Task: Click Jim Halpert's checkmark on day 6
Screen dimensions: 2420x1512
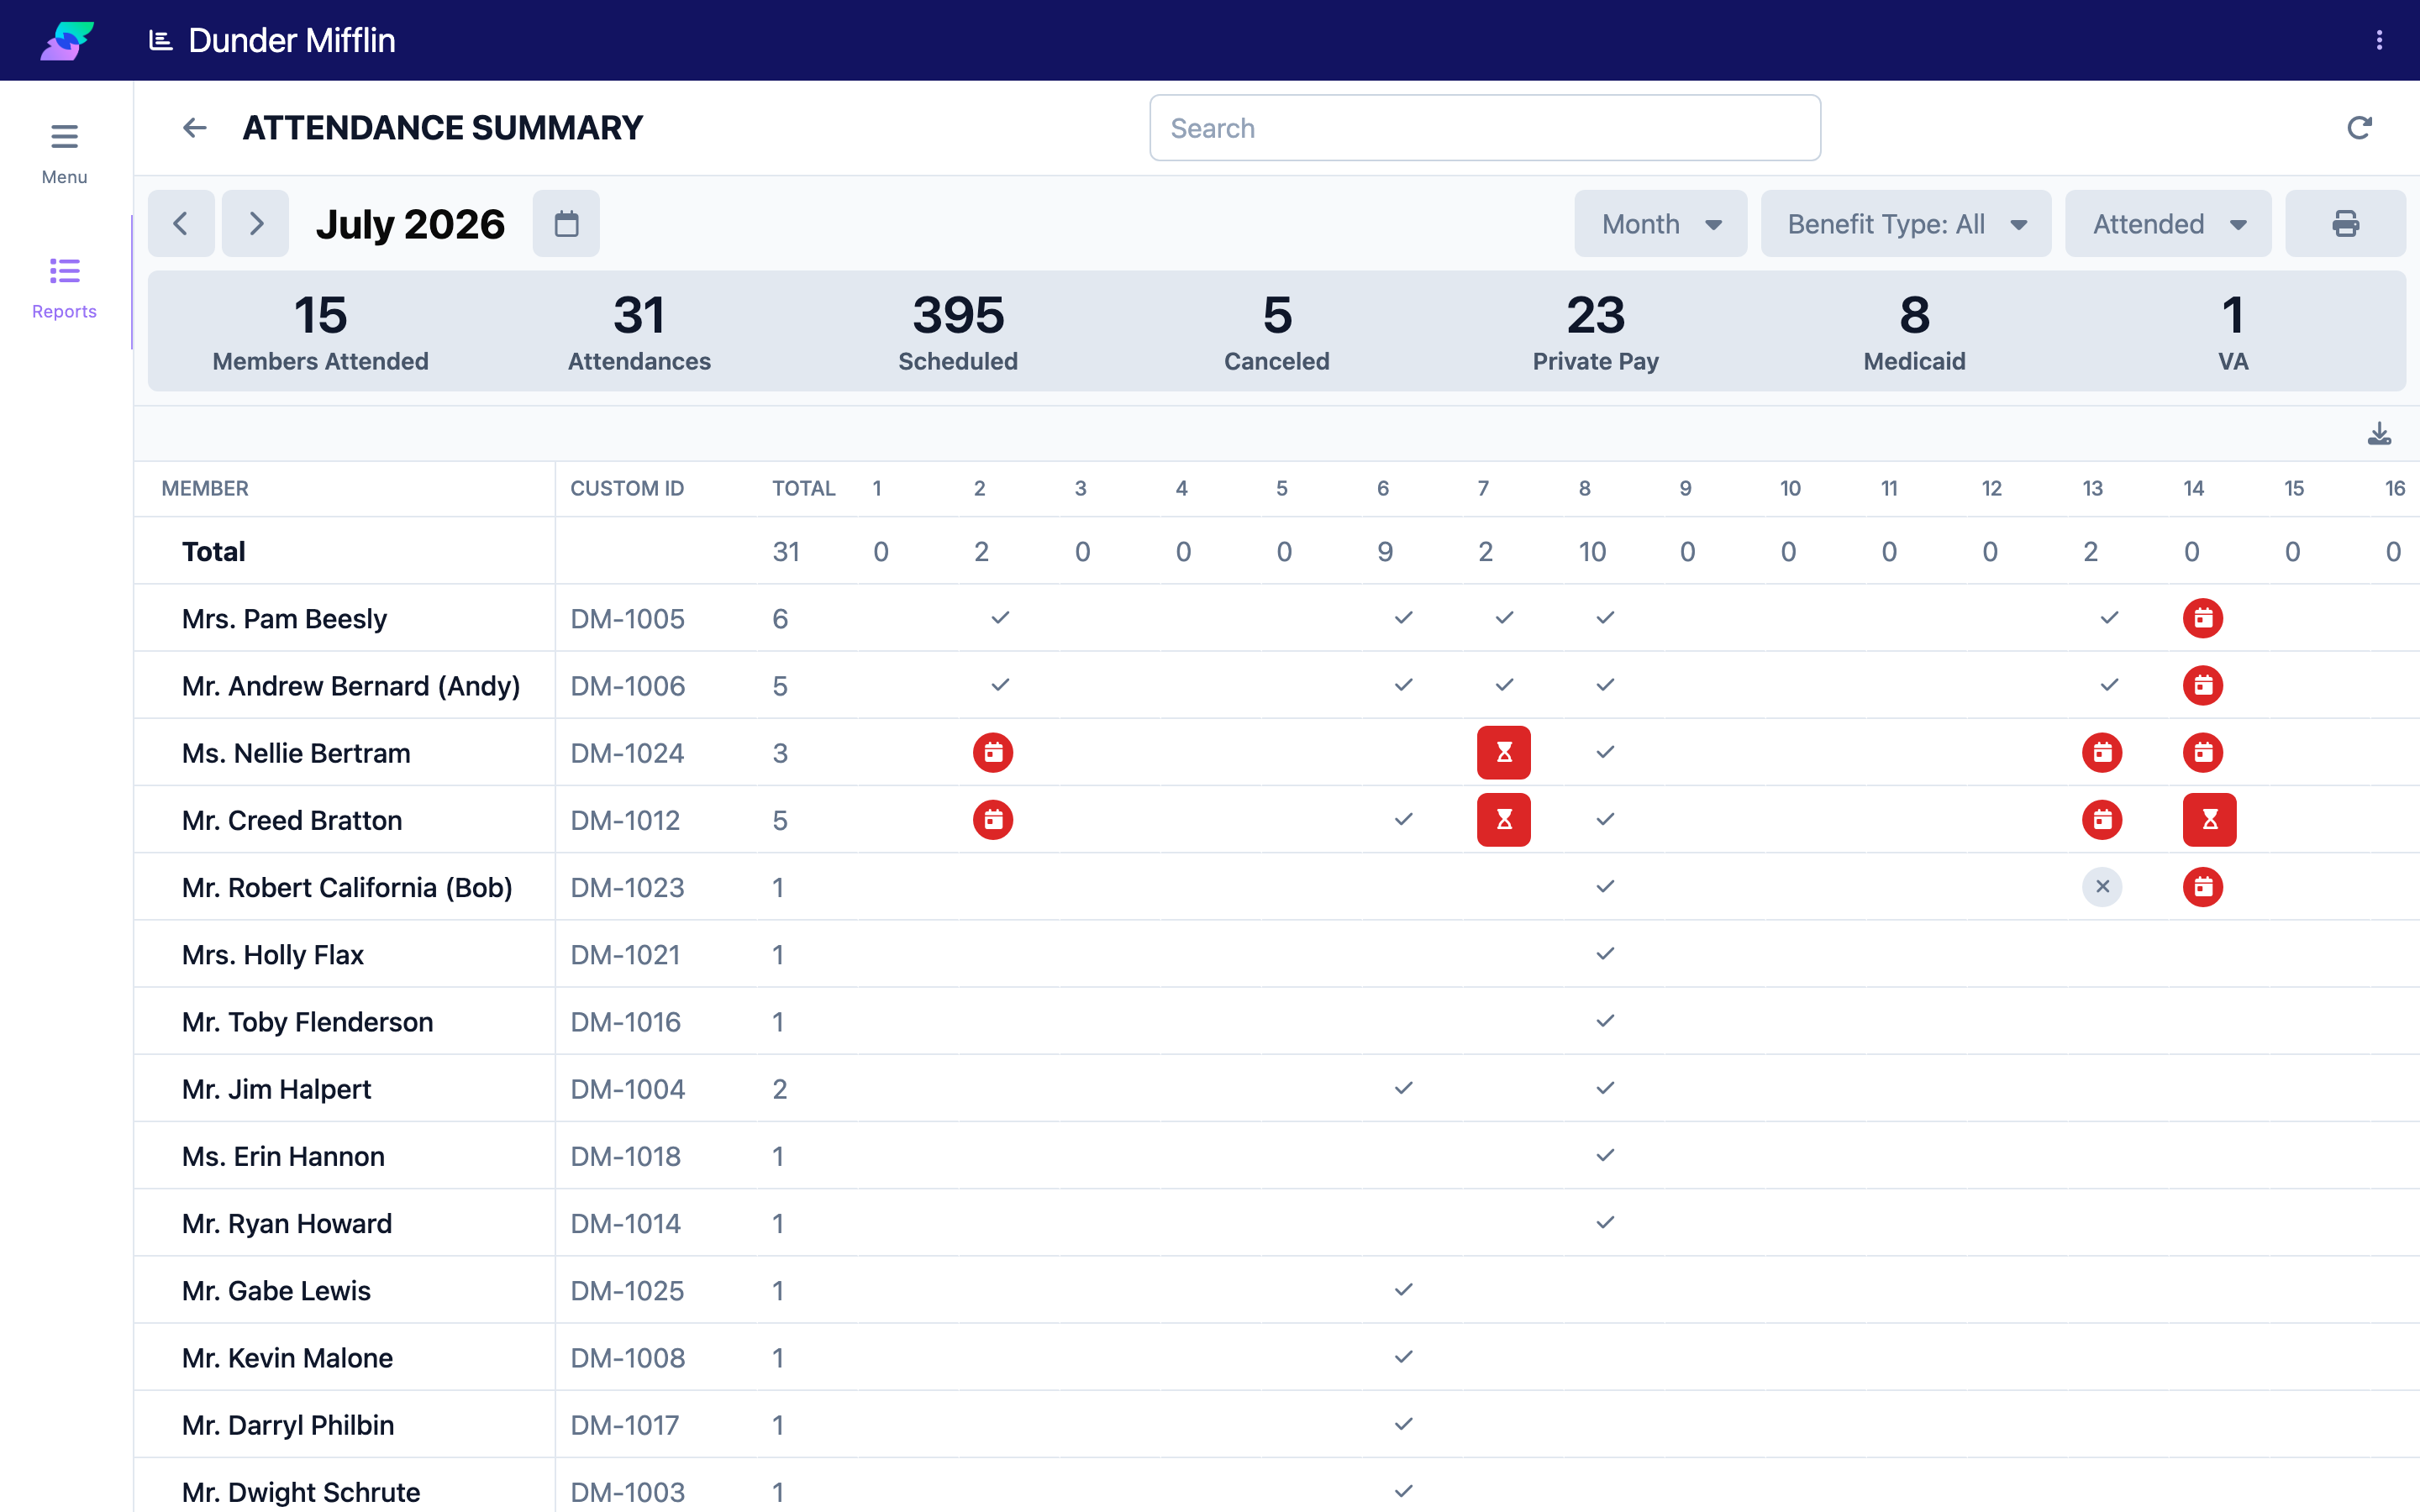Action: [x=1403, y=1087]
